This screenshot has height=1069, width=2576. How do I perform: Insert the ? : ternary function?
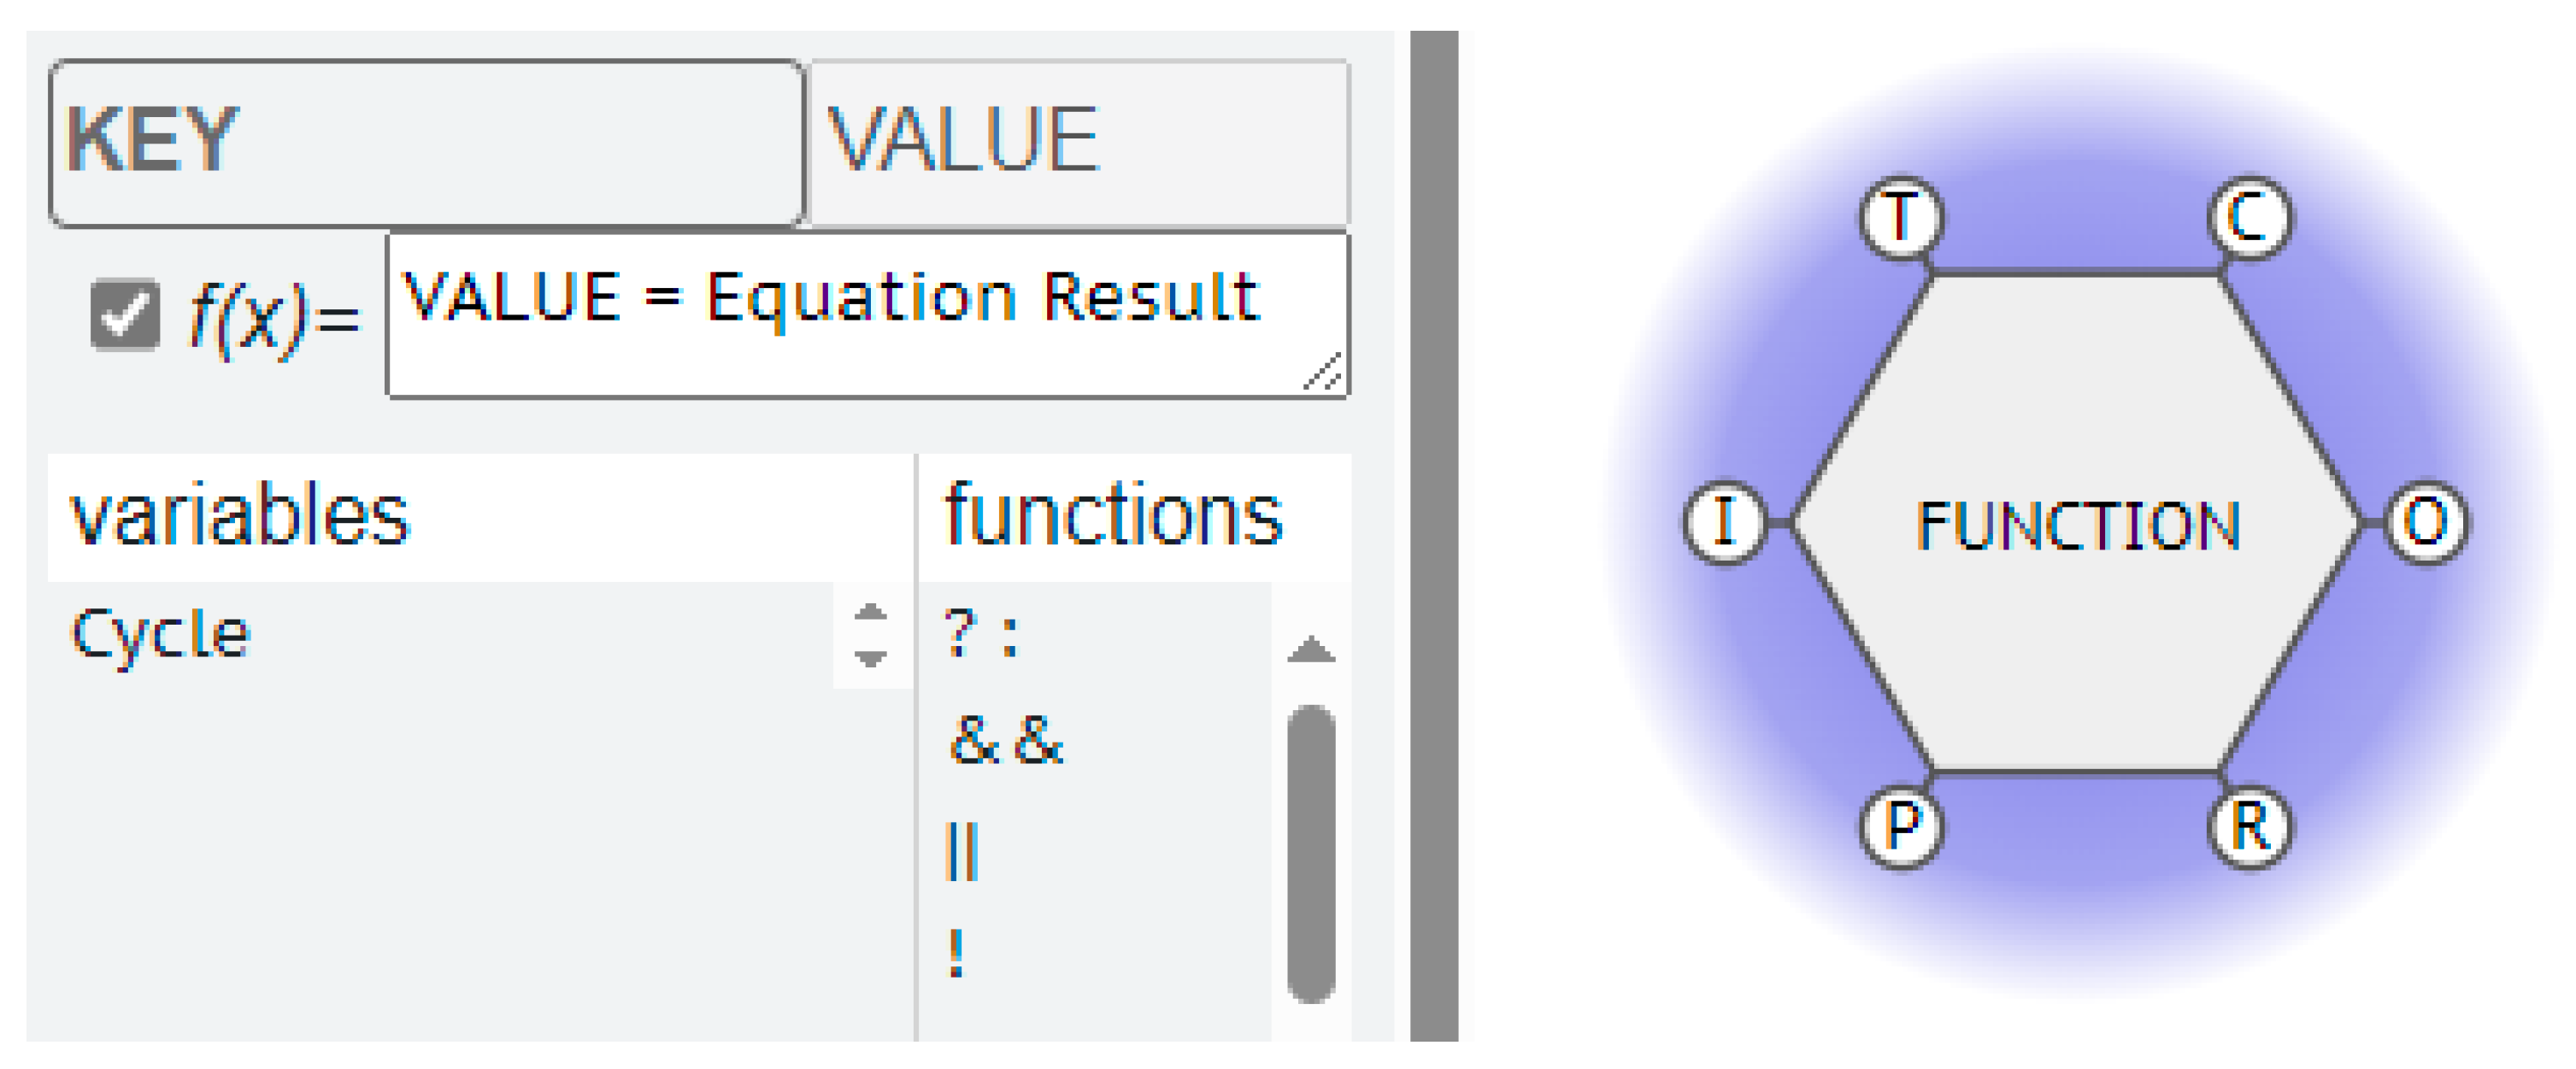pyautogui.click(x=981, y=634)
